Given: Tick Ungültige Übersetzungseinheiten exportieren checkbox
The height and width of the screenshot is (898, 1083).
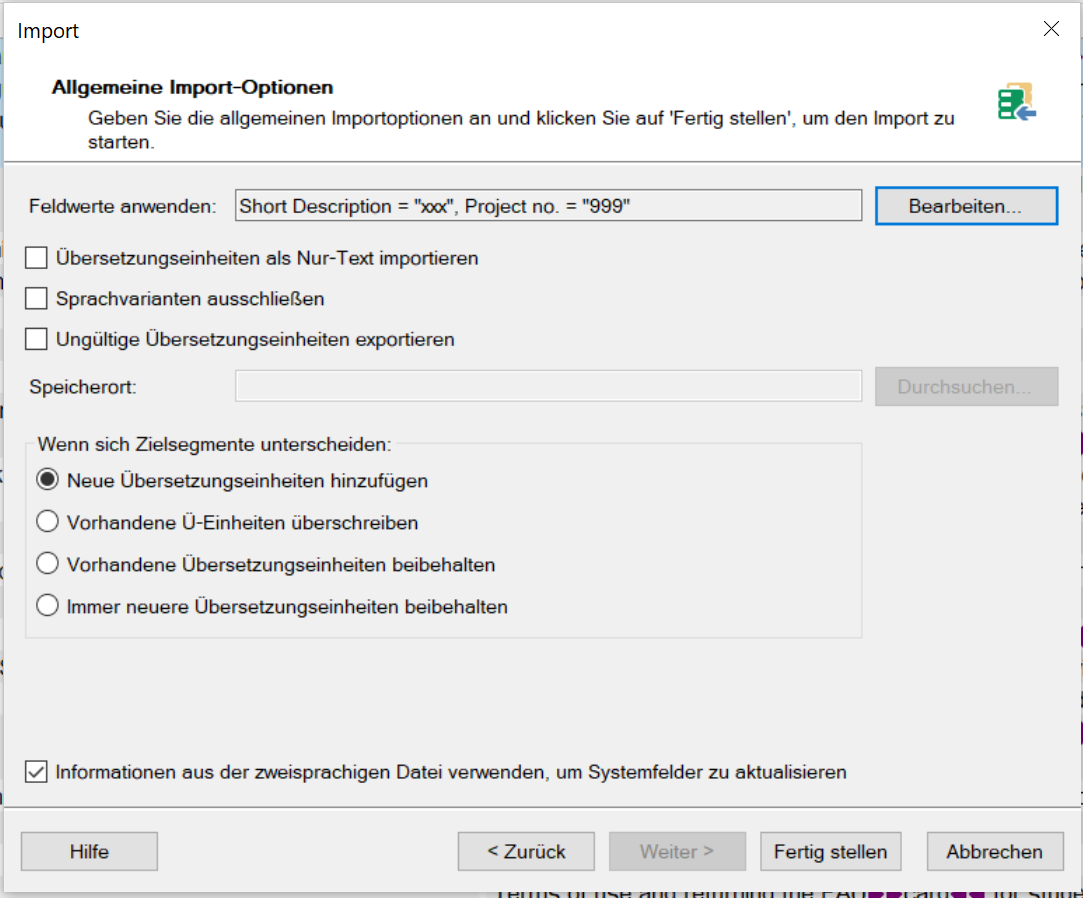Looking at the screenshot, I should [x=37, y=339].
